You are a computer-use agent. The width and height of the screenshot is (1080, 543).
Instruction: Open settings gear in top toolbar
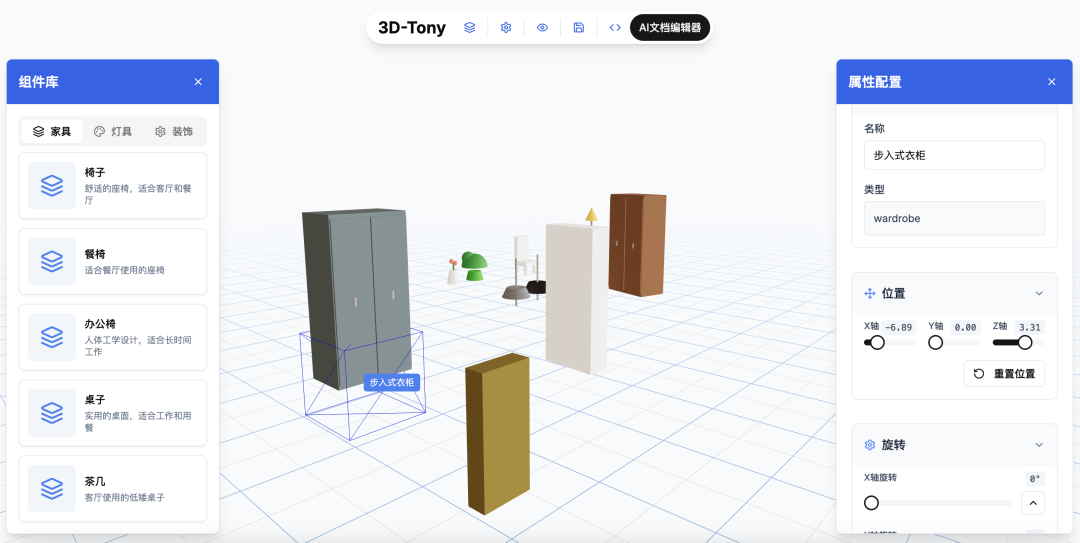click(x=506, y=28)
